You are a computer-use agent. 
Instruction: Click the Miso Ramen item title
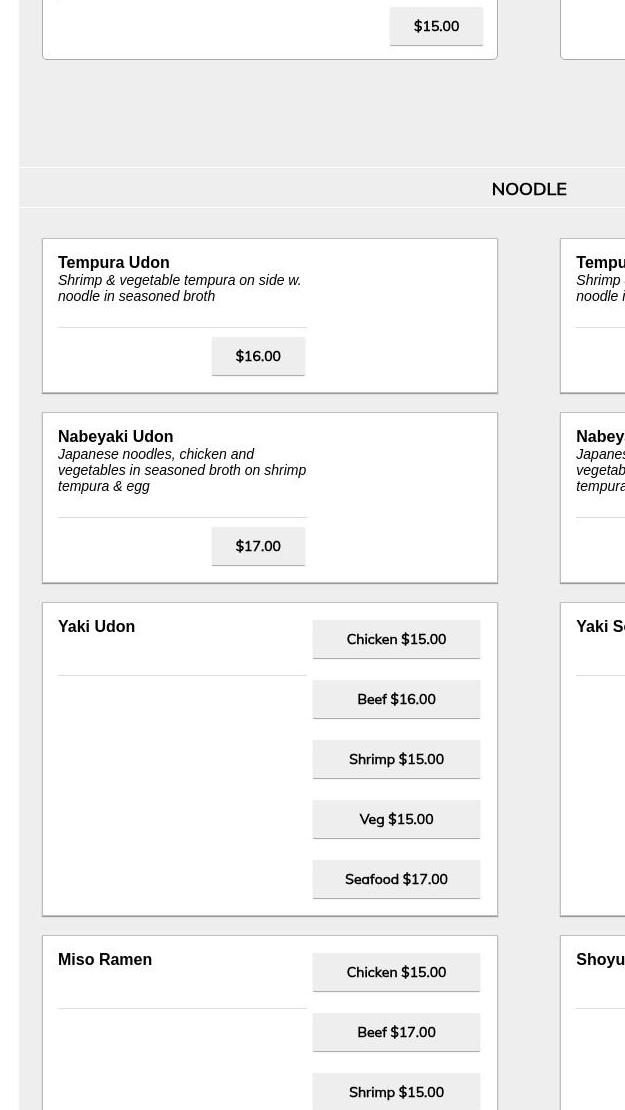coord(105,959)
